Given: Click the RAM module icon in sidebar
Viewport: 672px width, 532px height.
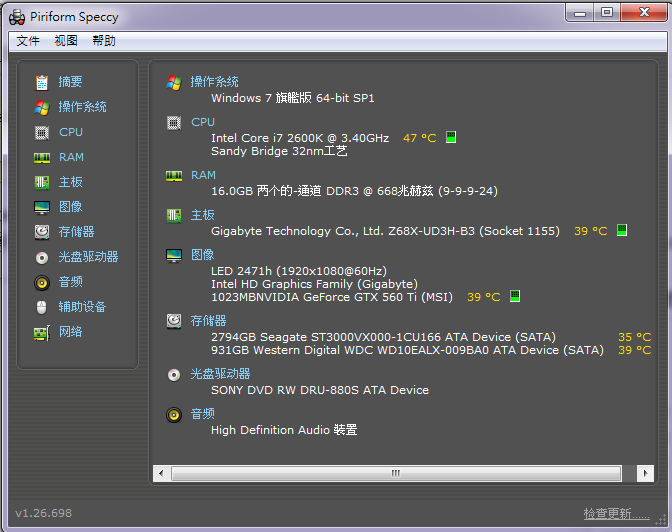Looking at the screenshot, I should [42, 158].
